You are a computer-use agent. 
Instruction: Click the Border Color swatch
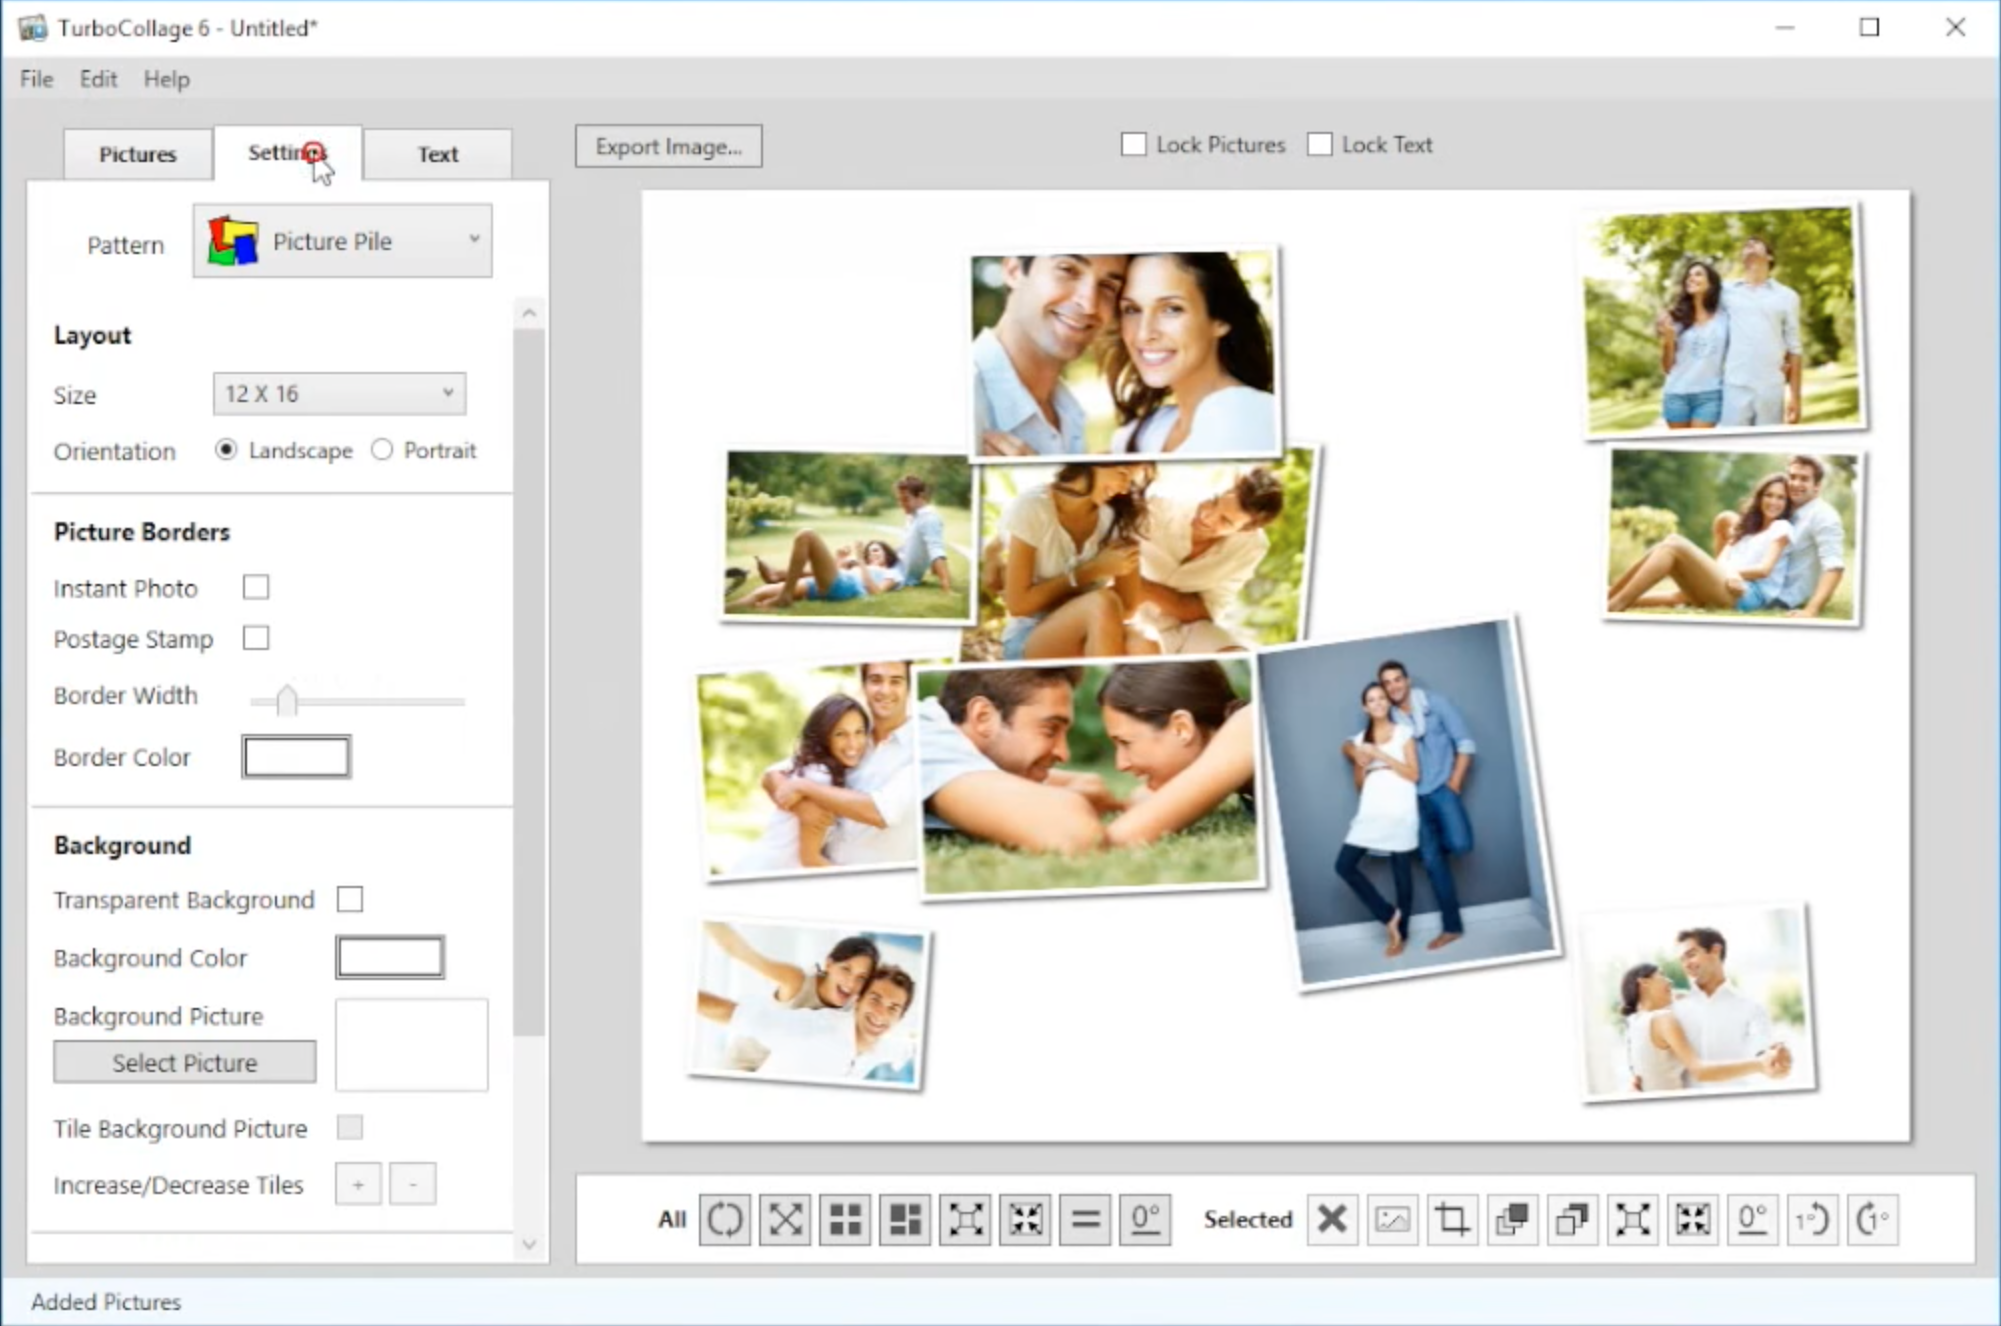coord(296,758)
